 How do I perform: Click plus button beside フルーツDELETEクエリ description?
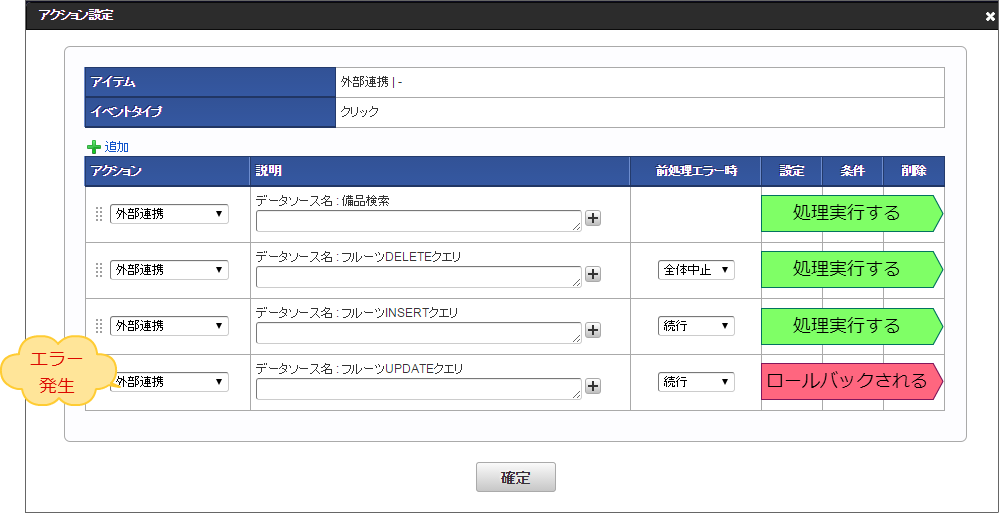[593, 275]
